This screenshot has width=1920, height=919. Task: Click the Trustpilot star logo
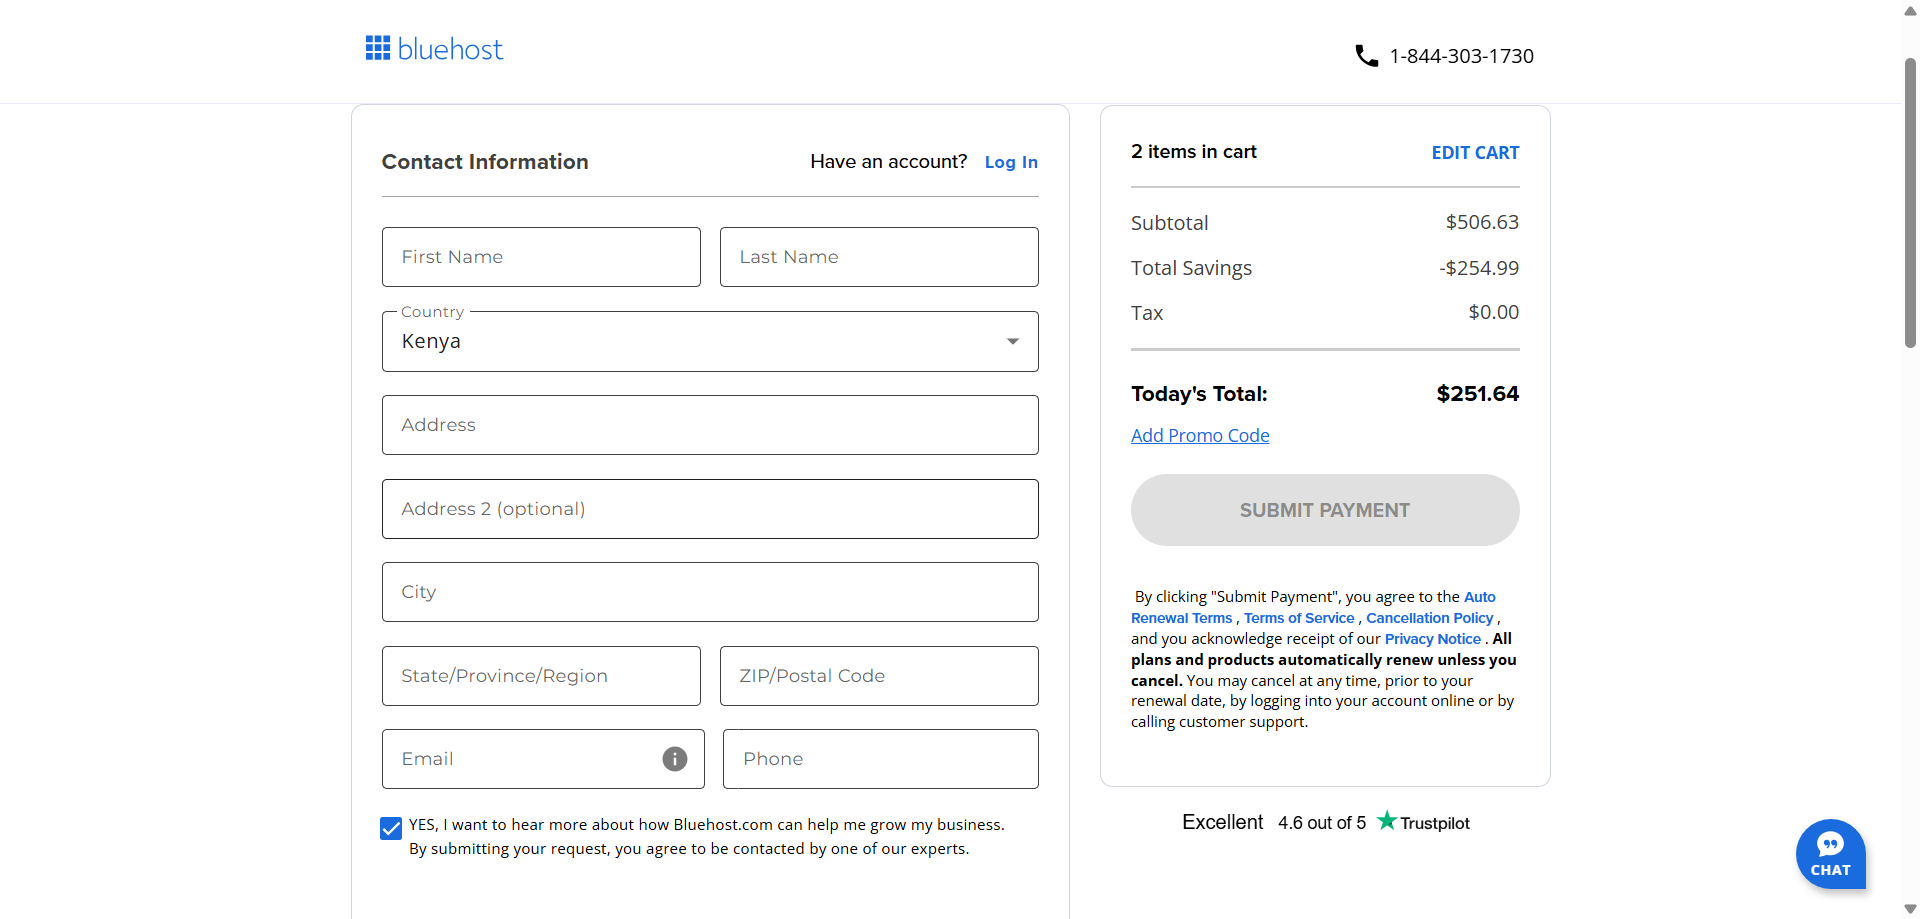click(1386, 821)
